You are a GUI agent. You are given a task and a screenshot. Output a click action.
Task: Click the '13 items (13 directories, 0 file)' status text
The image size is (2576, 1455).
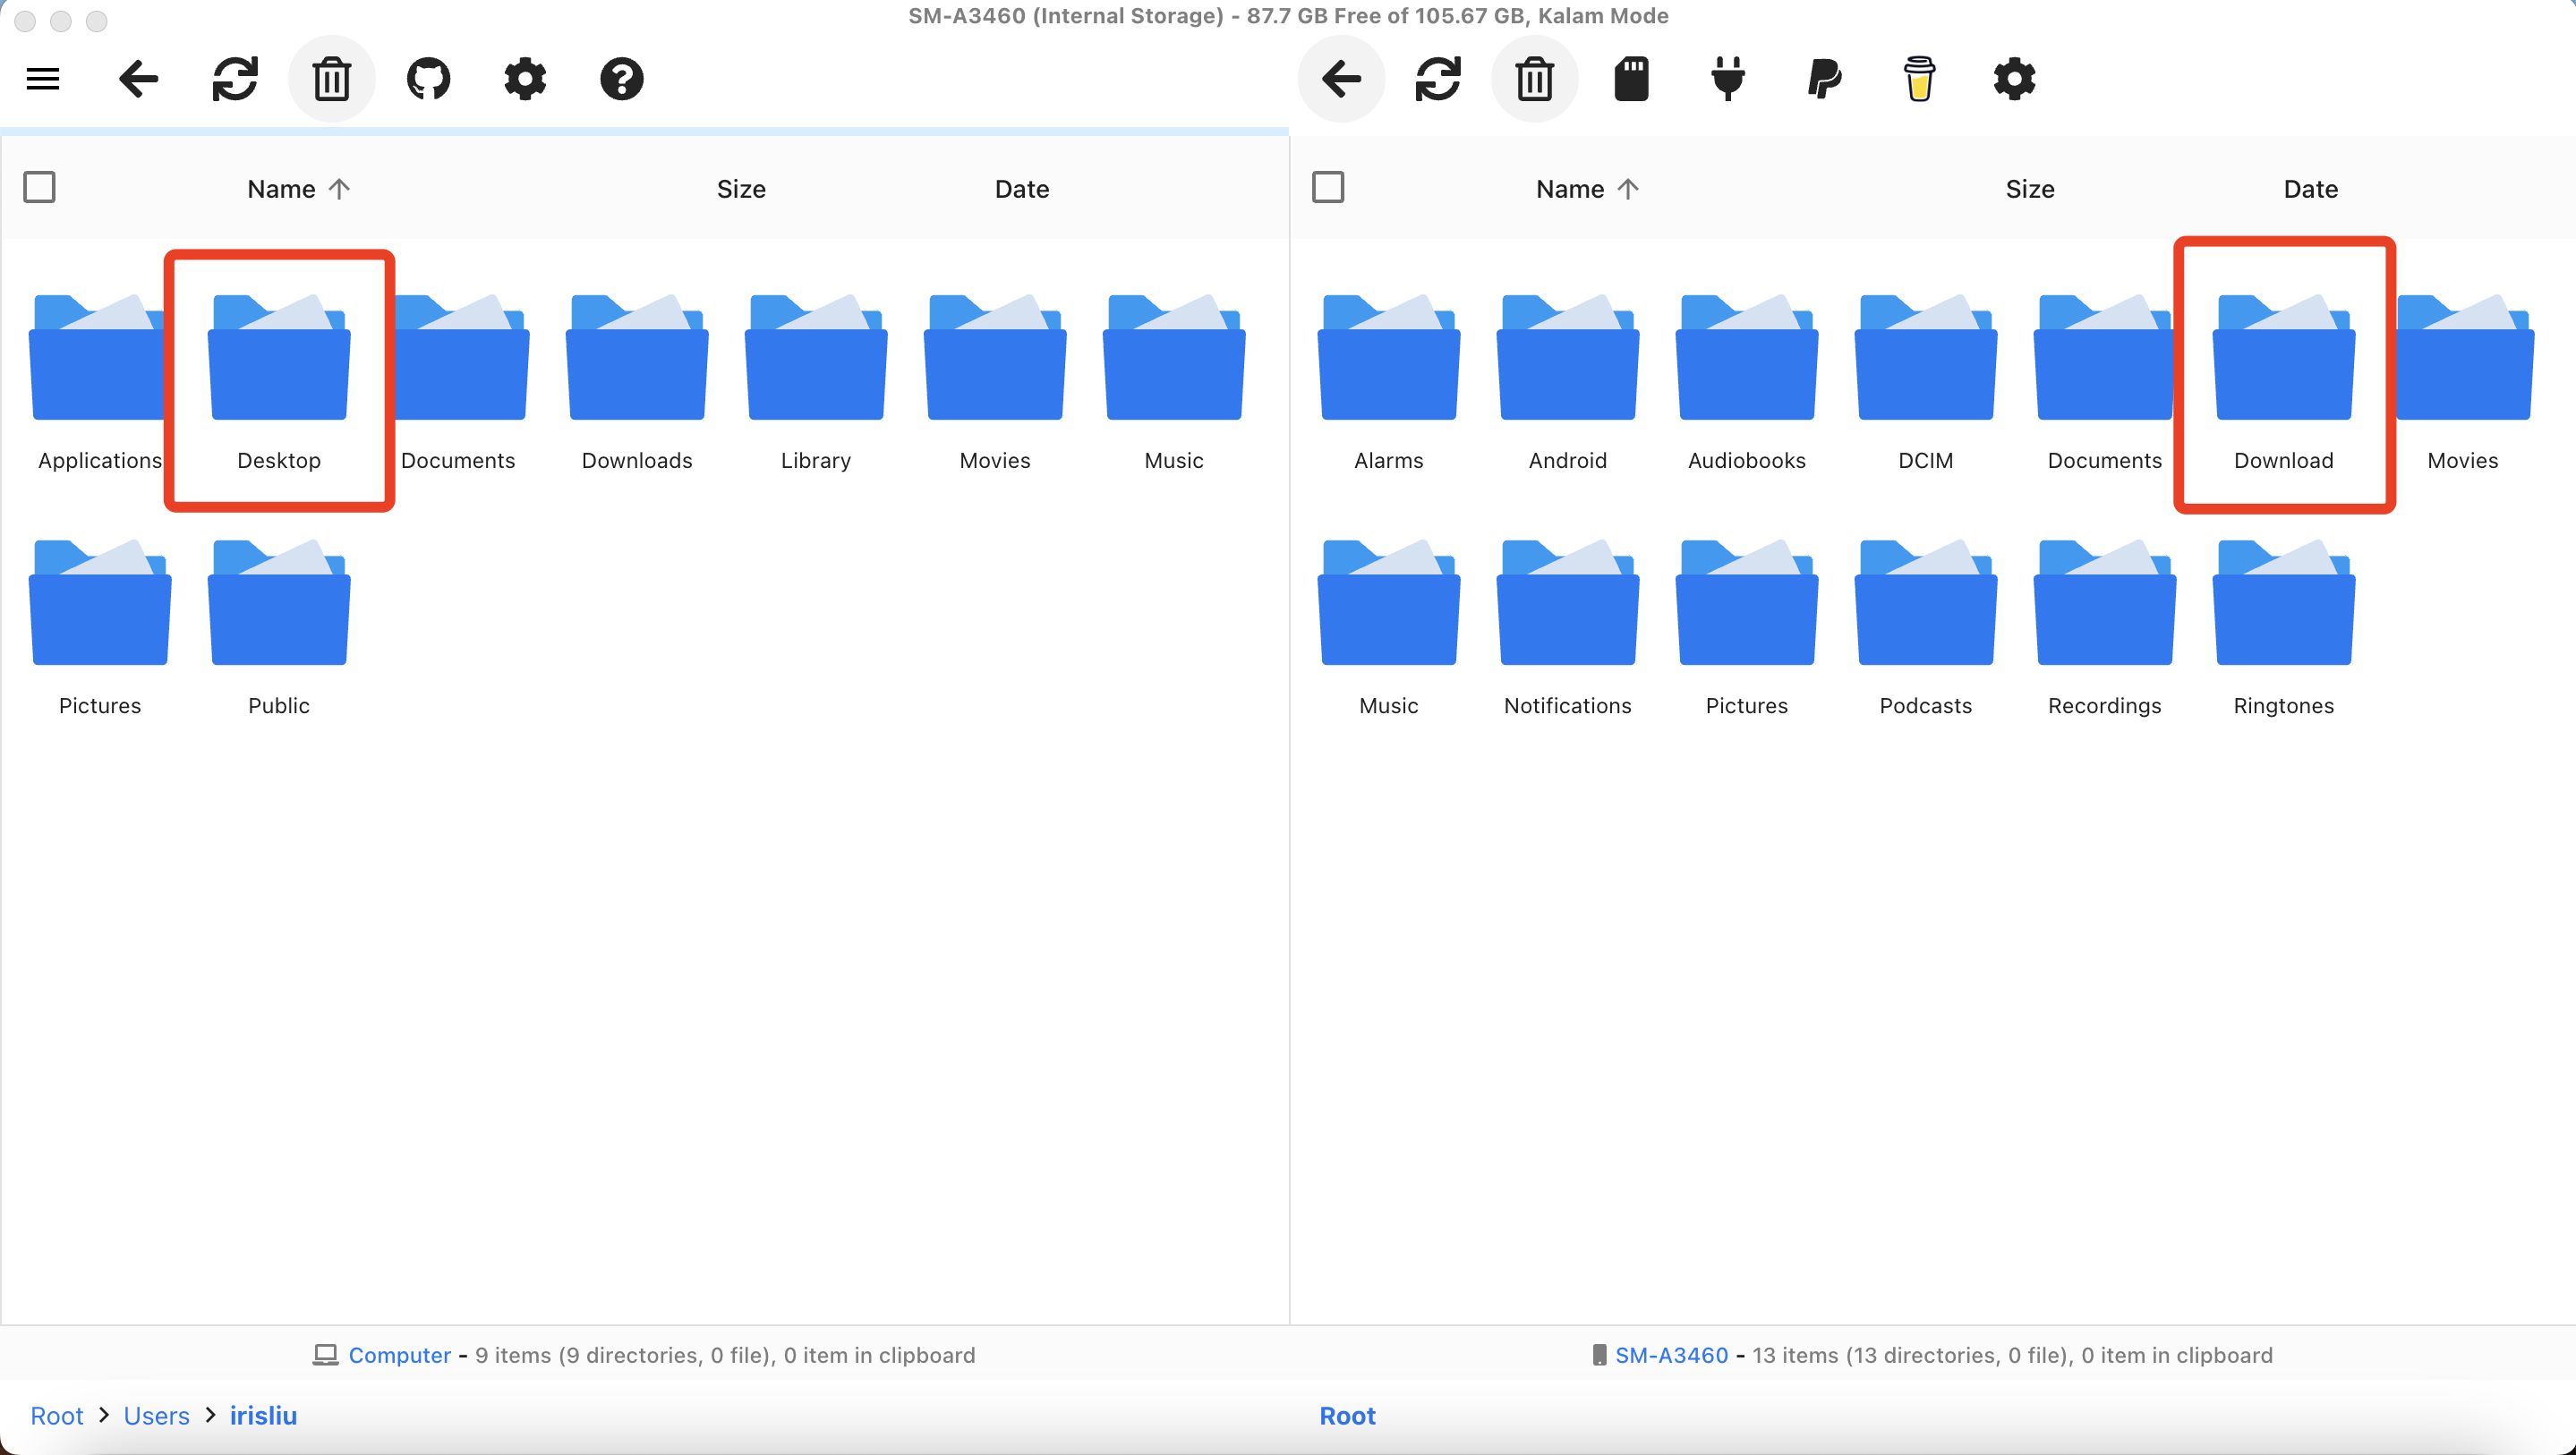(1911, 1355)
